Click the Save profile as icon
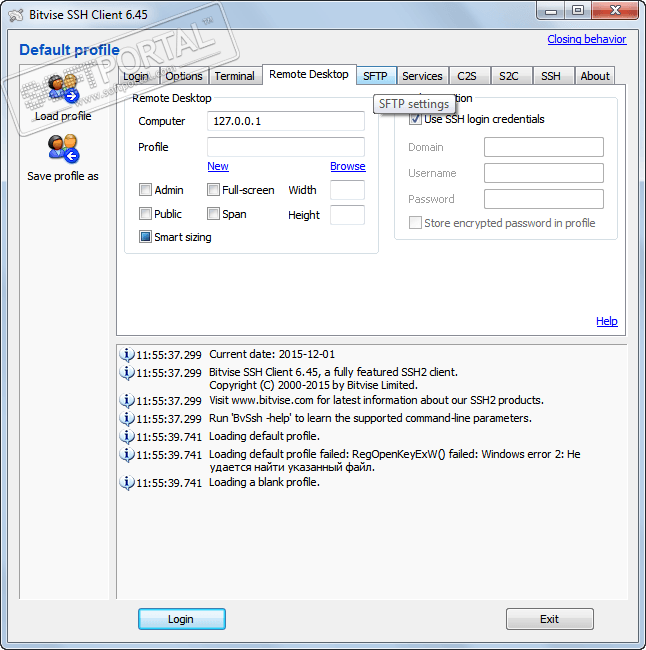The height and width of the screenshot is (650, 646). click(63, 149)
